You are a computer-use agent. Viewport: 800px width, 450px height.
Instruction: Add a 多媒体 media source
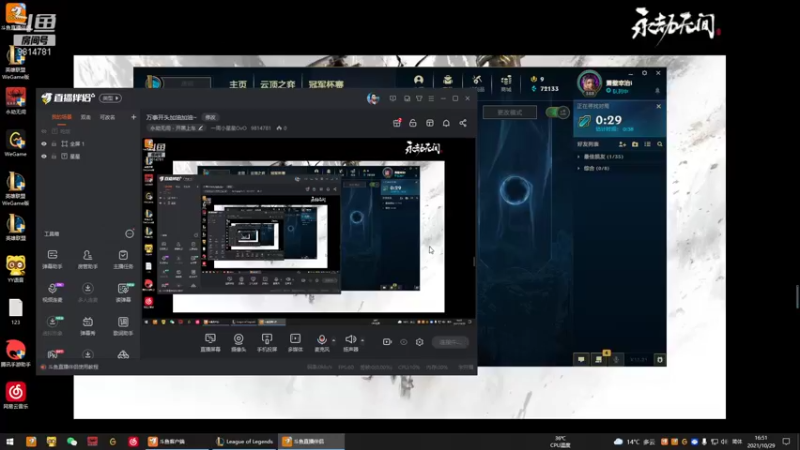295,342
